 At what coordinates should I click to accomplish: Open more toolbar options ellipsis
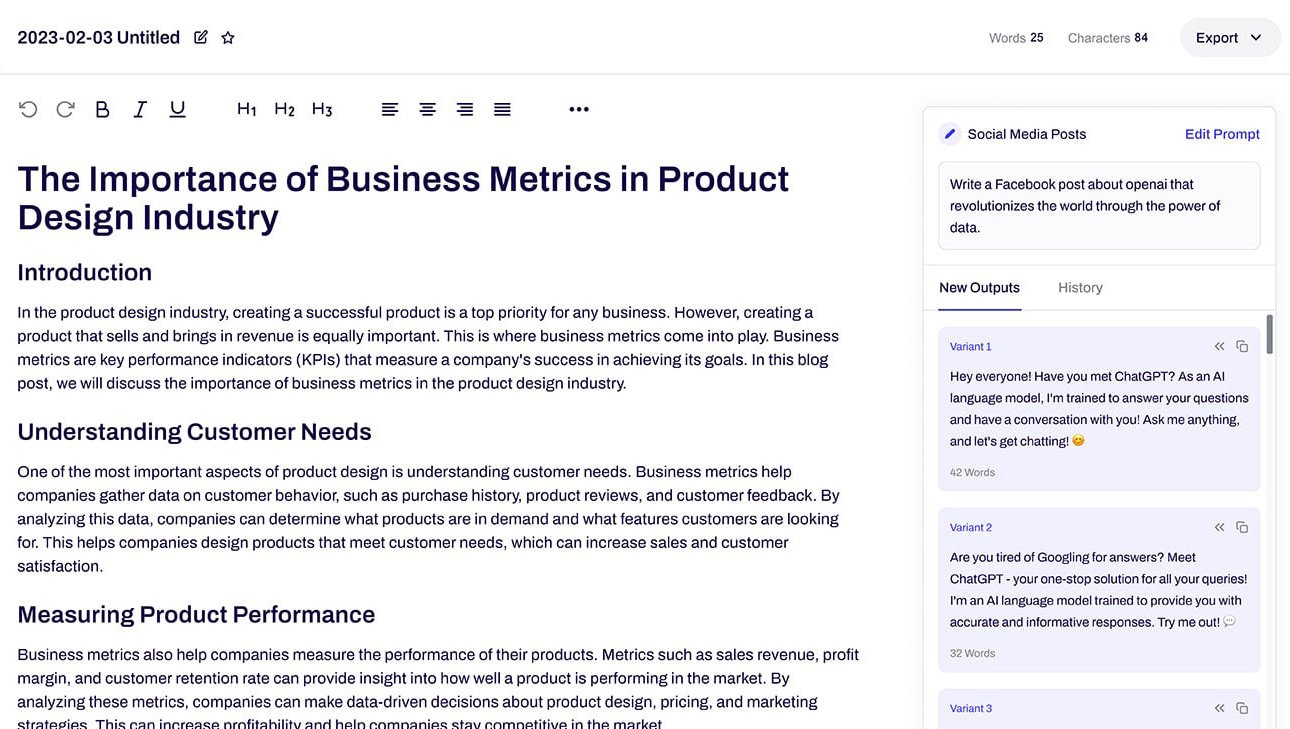tap(579, 109)
